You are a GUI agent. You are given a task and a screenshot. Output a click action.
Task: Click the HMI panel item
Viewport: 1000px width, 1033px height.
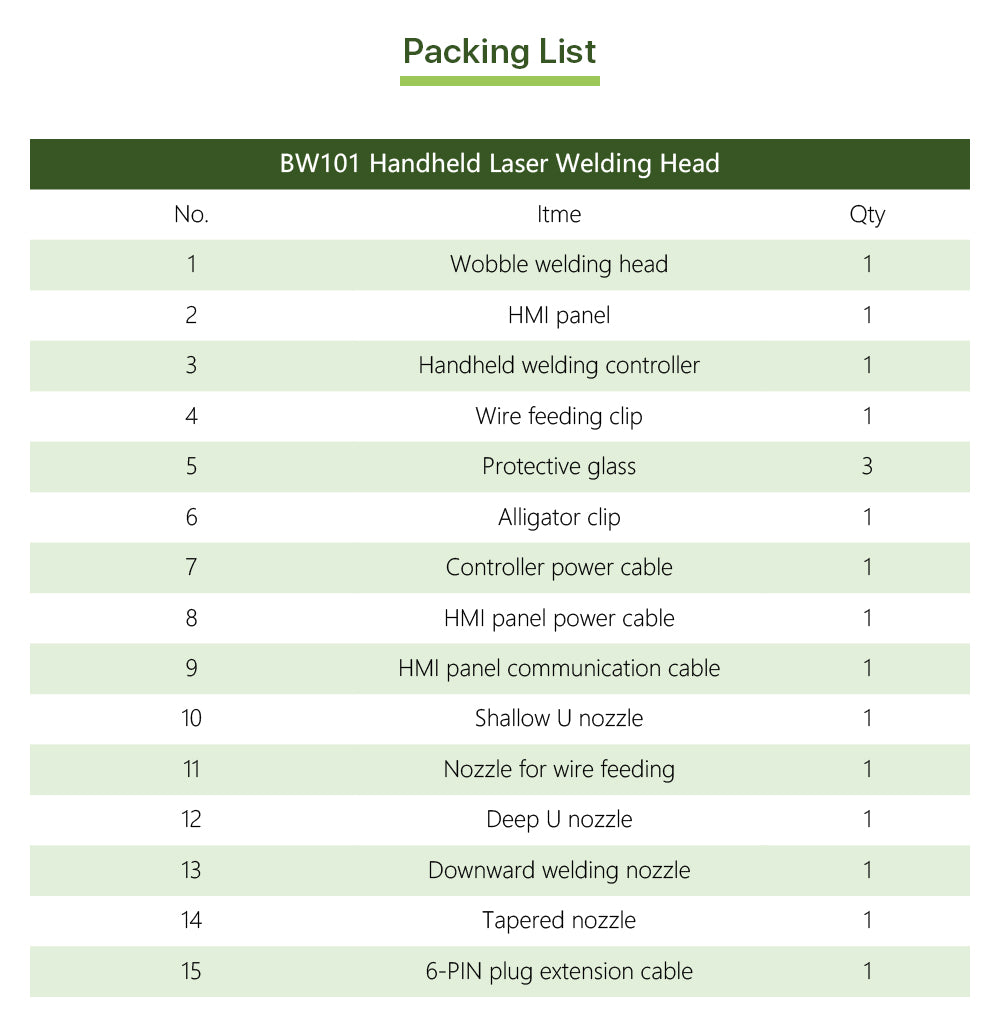coord(559,315)
